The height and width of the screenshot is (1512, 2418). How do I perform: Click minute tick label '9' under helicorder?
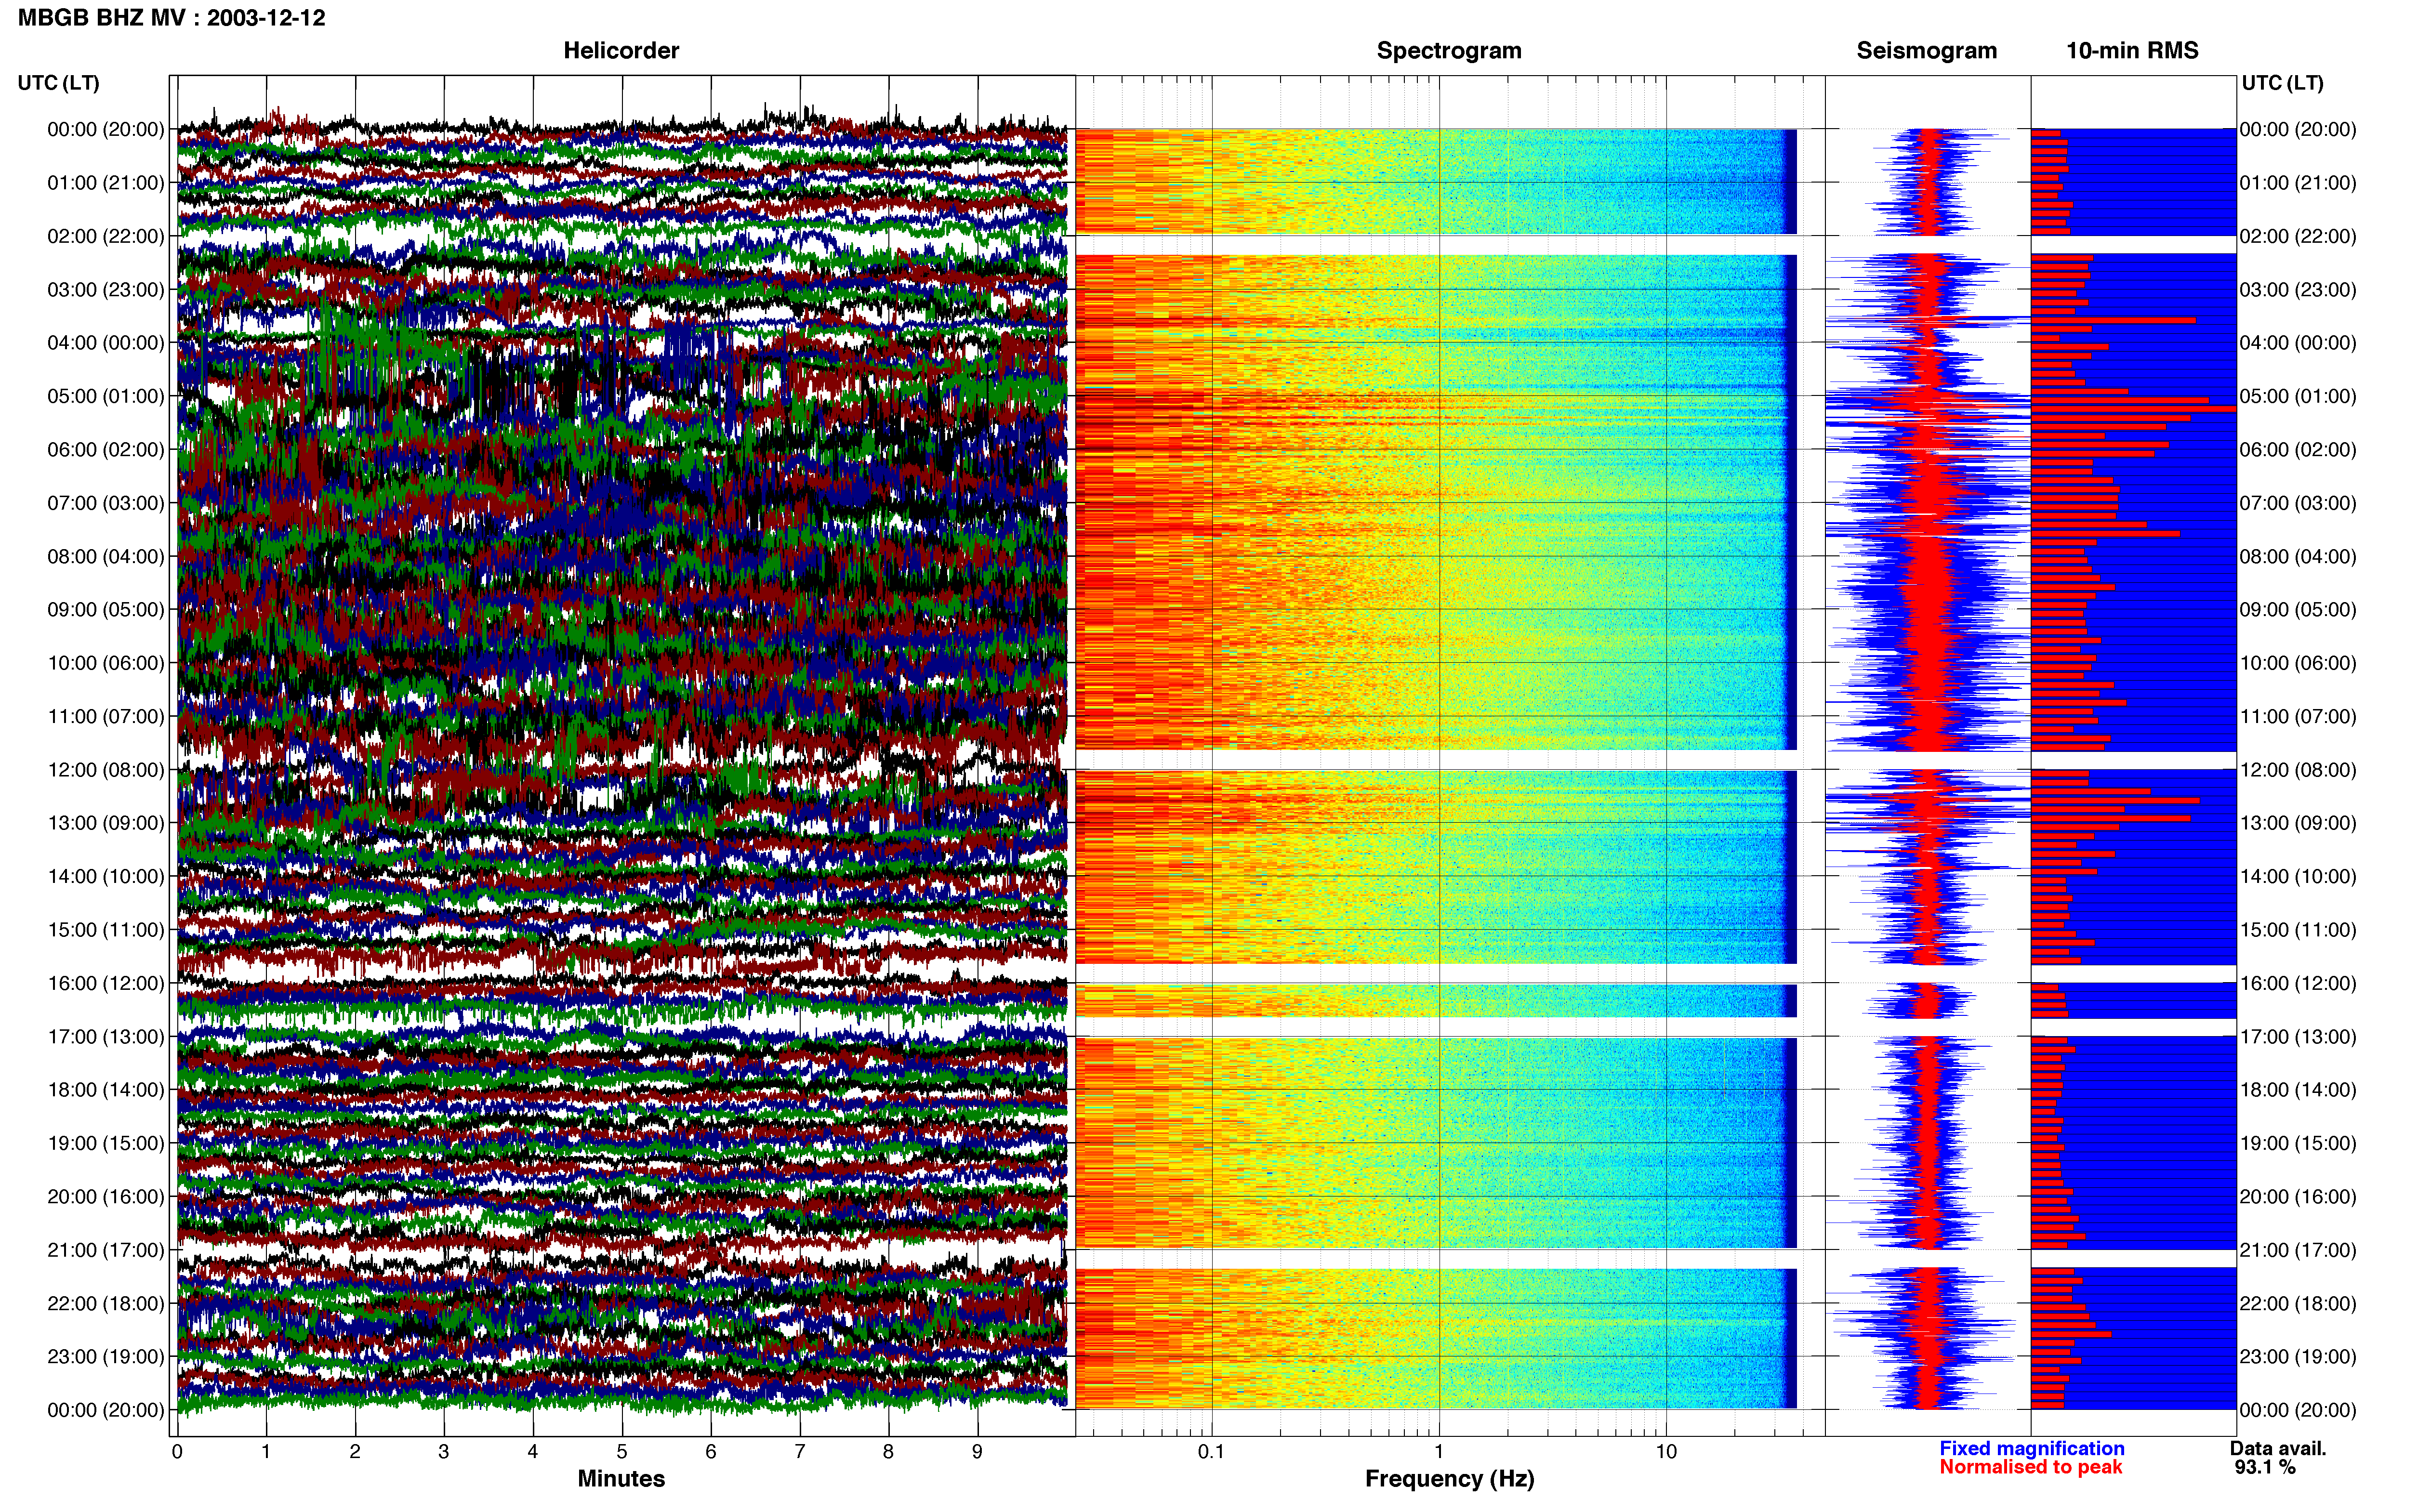pos(977,1451)
